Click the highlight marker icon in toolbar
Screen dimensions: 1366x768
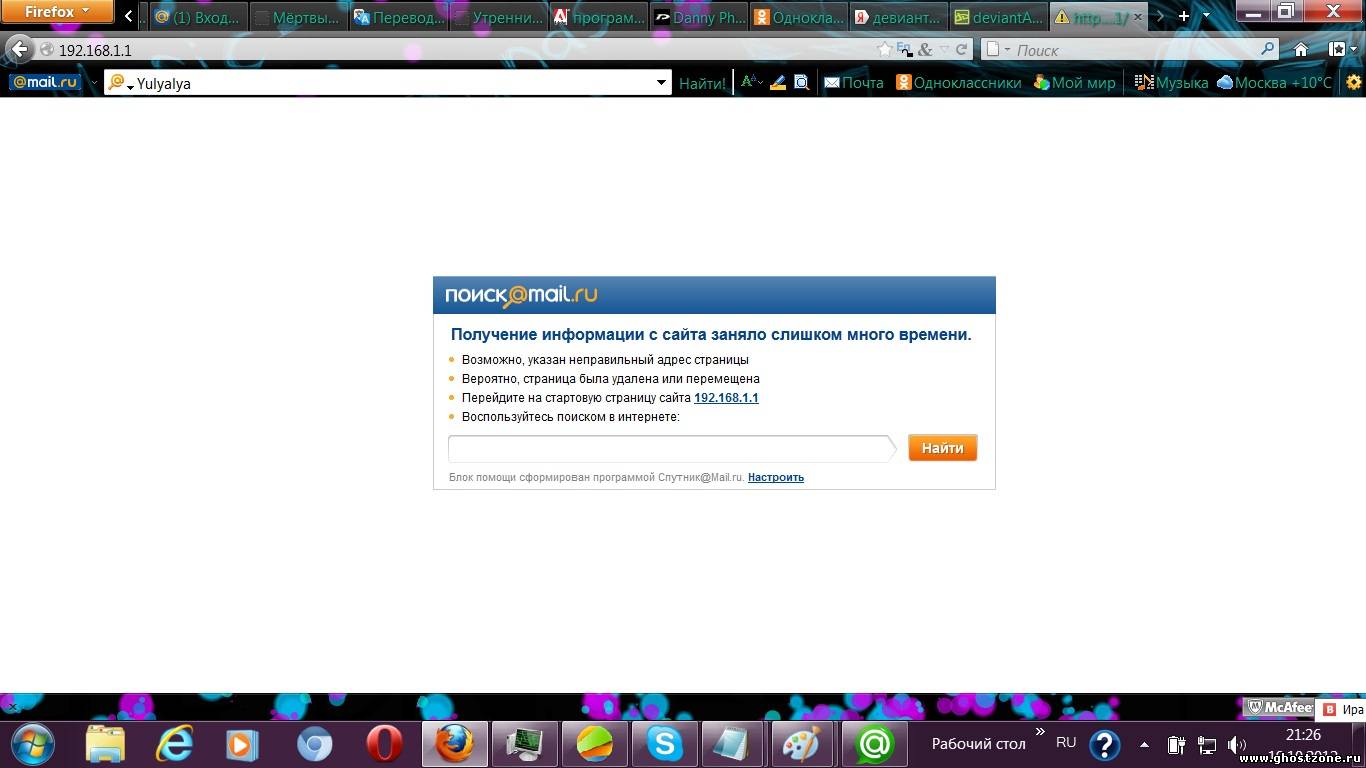click(x=778, y=83)
